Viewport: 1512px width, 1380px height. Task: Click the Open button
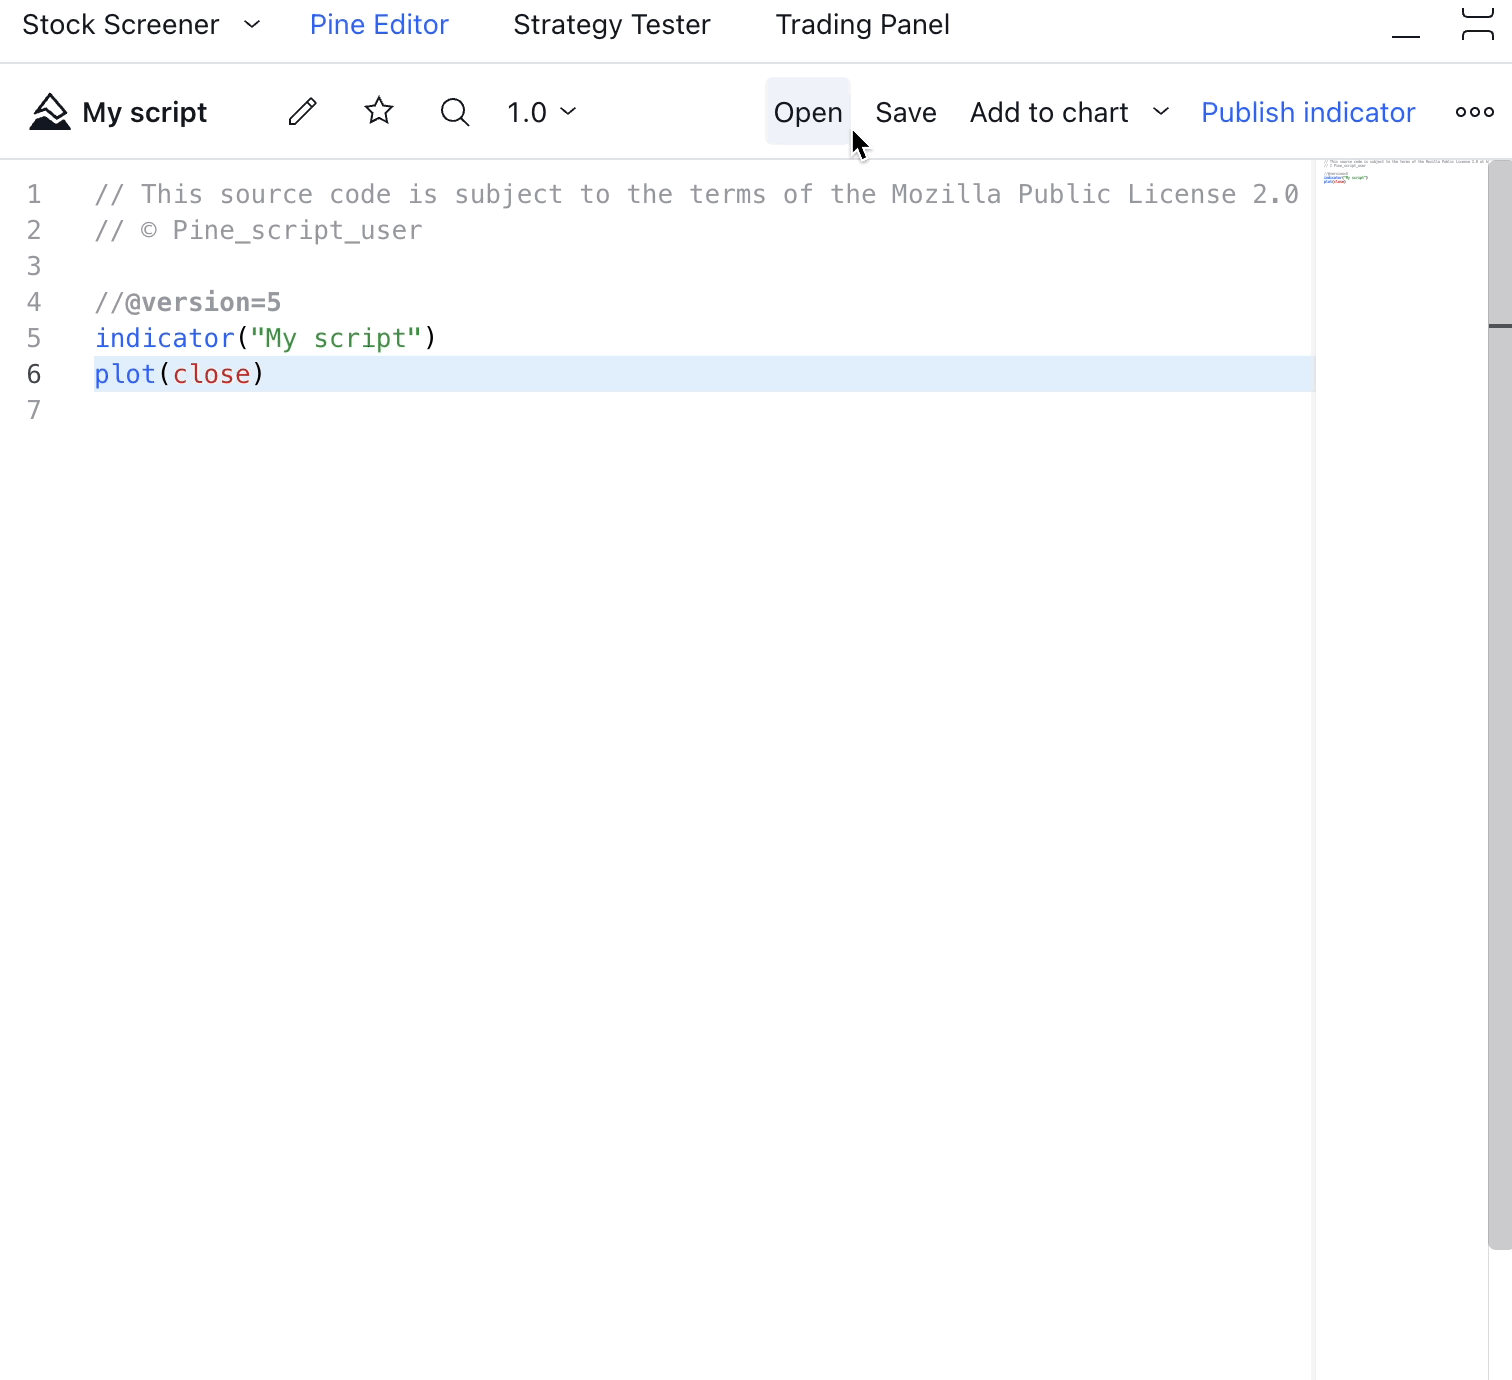[808, 112]
